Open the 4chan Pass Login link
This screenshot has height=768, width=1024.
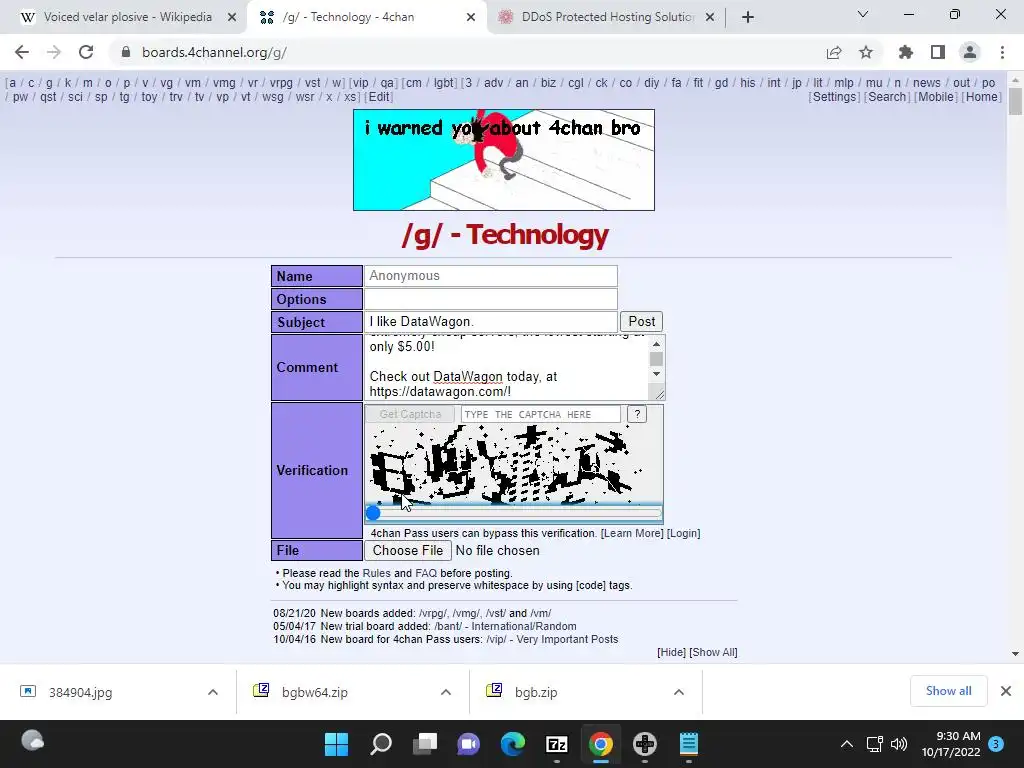(684, 533)
